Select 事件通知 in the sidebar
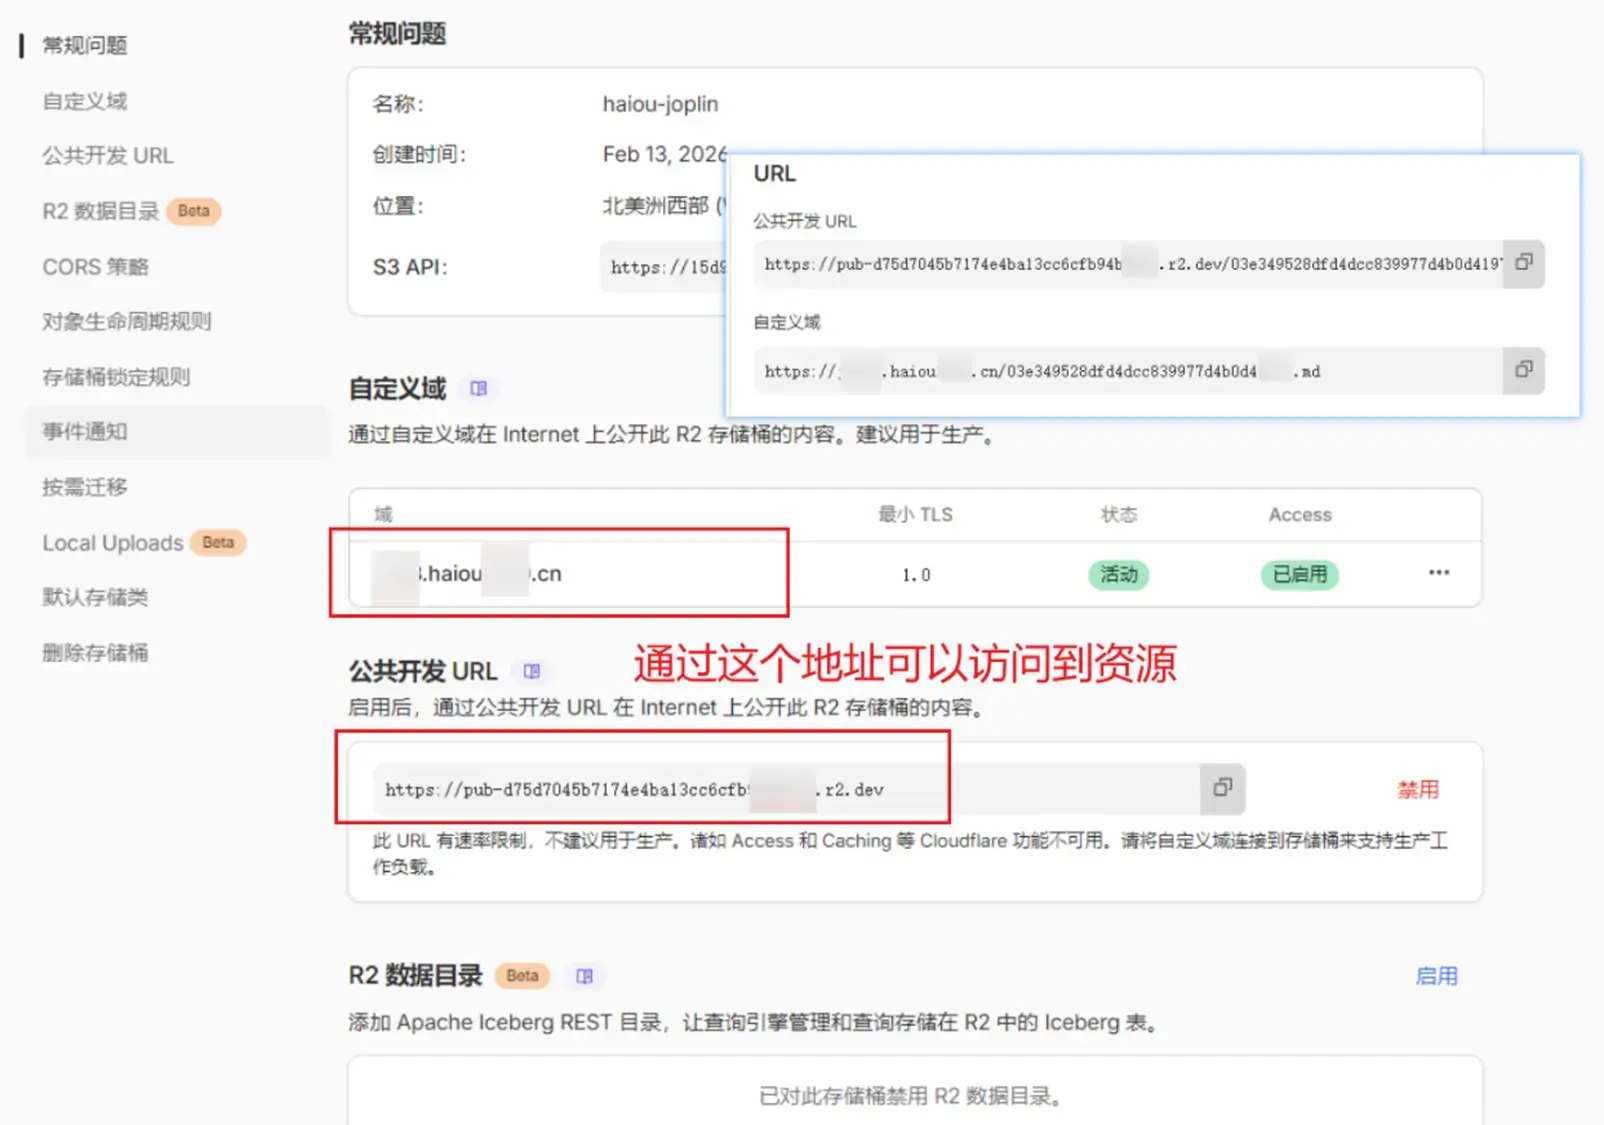1604x1125 pixels. coord(85,432)
